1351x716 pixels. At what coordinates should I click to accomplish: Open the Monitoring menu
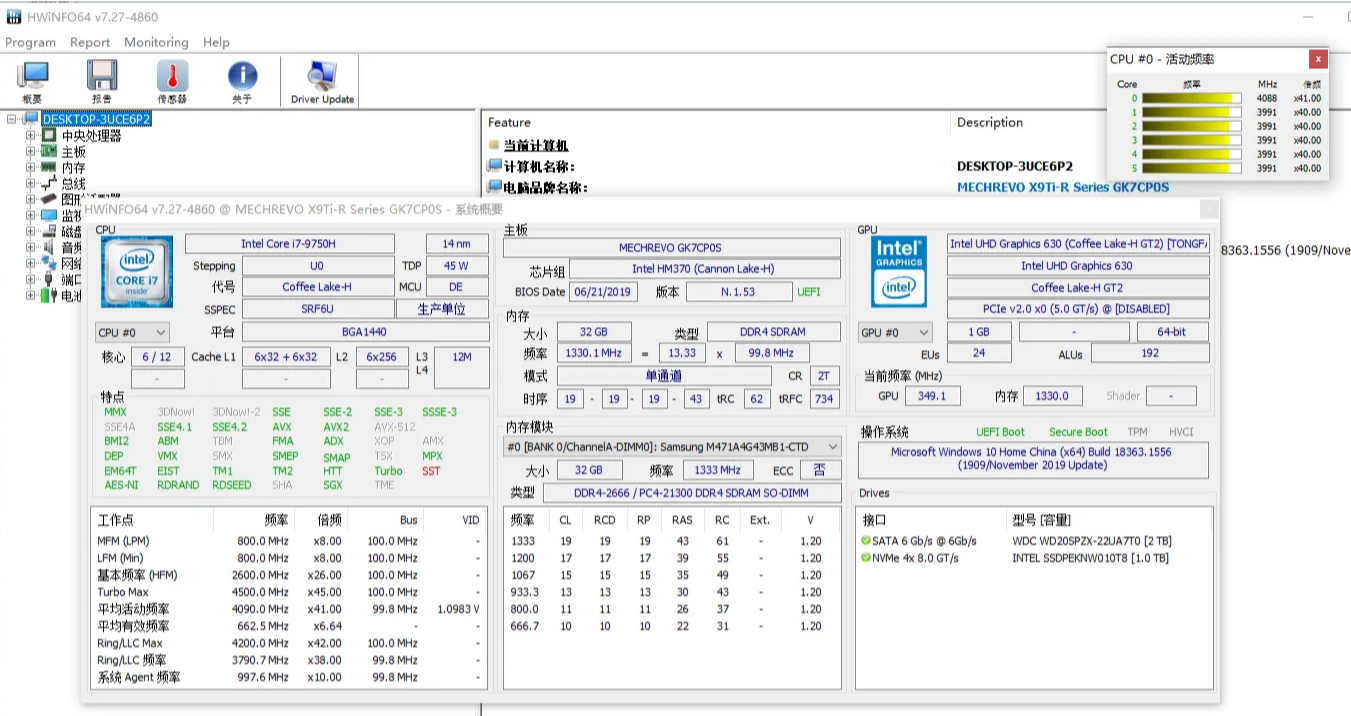coord(156,42)
